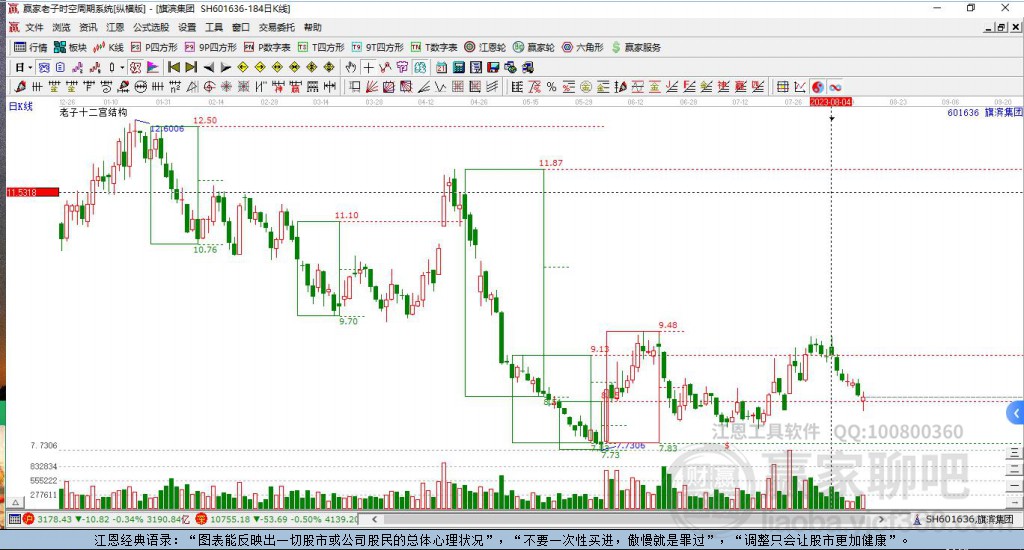Open the 设置 menu
This screenshot has width=1024, height=550.
click(x=187, y=27)
